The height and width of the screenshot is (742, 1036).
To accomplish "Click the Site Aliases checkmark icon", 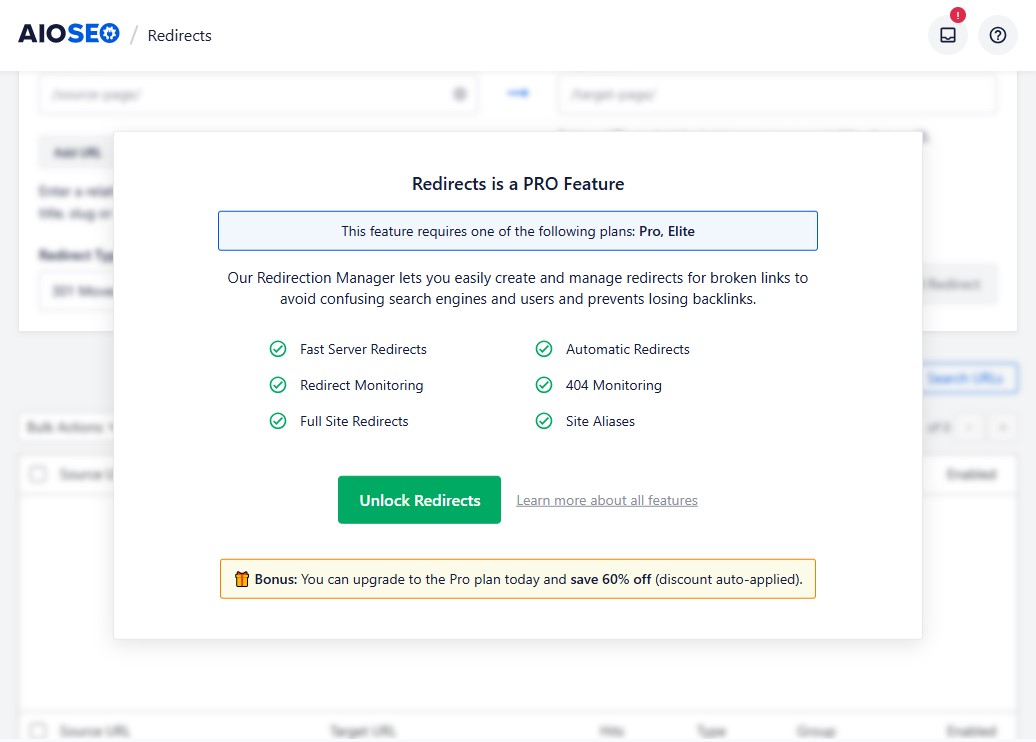I will point(544,421).
